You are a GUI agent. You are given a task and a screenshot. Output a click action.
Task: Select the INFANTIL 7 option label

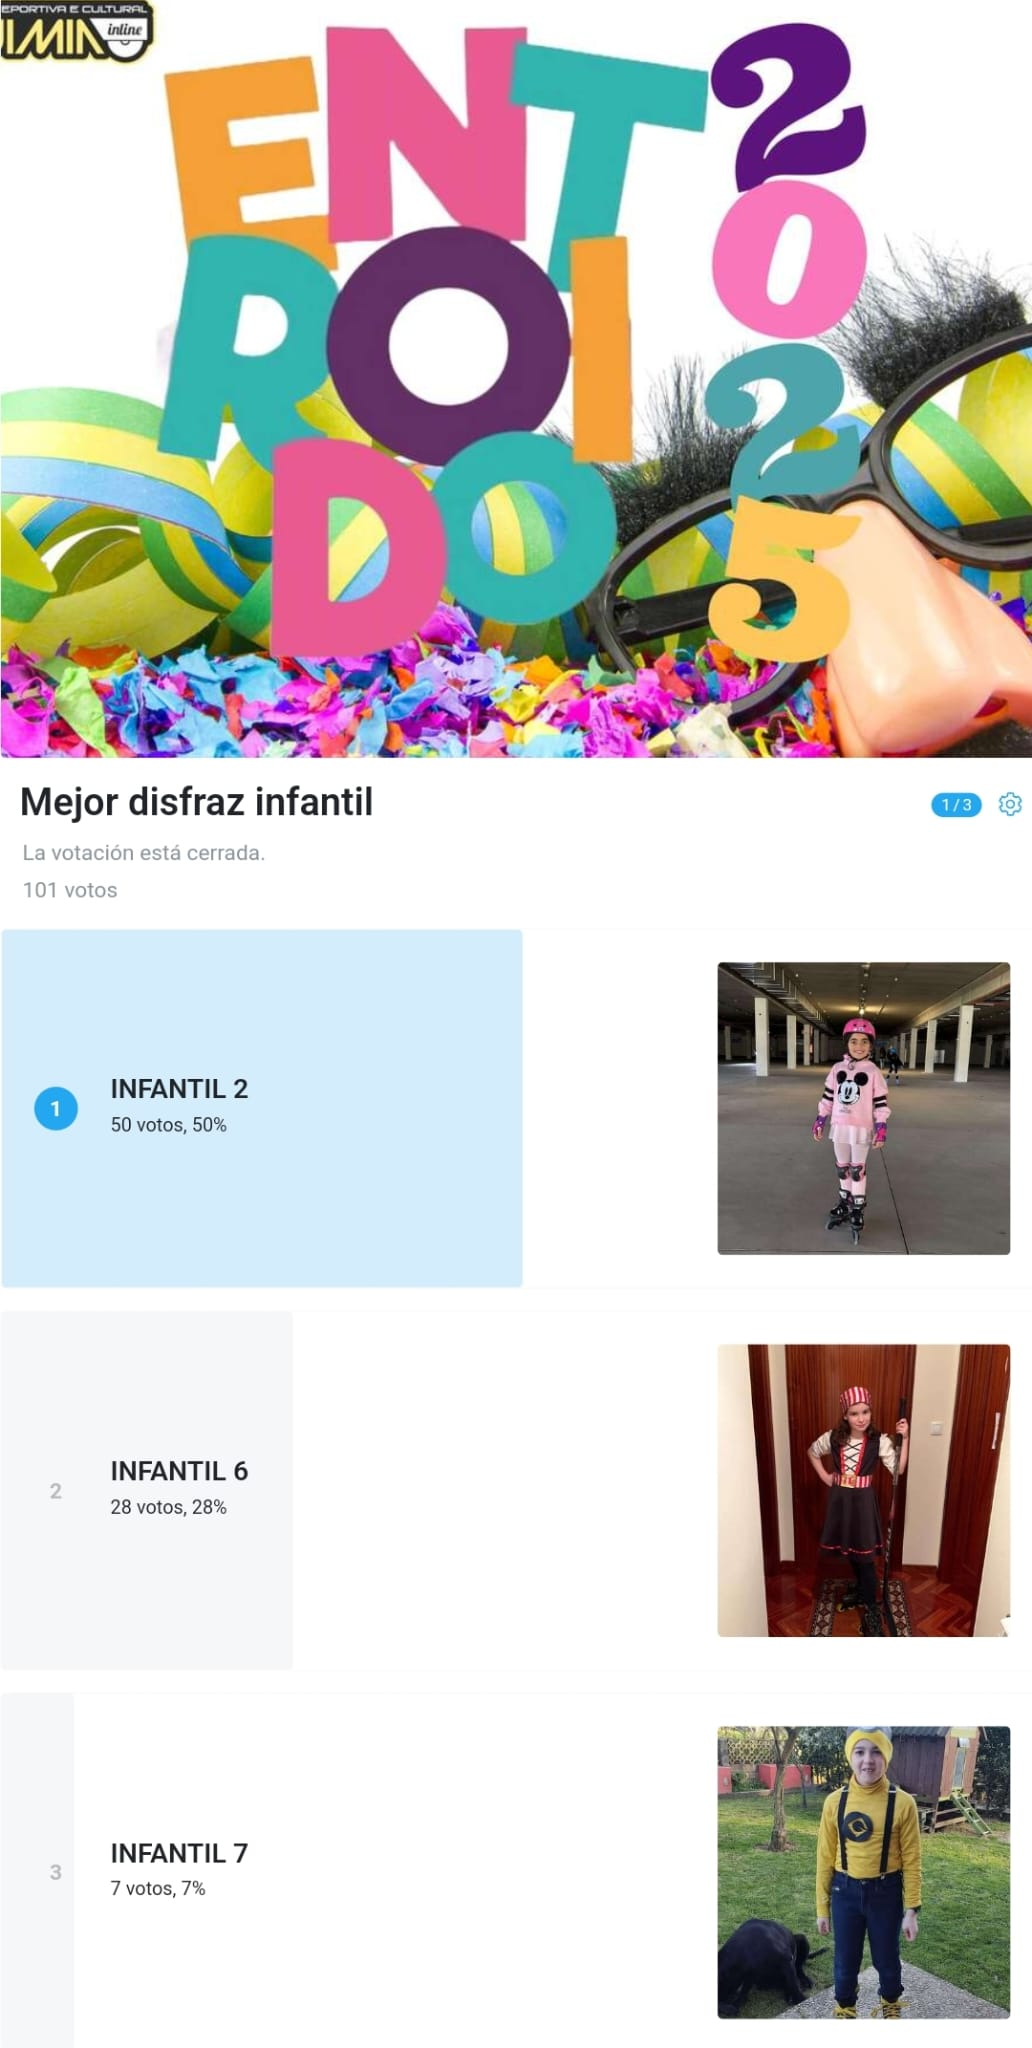179,1853
